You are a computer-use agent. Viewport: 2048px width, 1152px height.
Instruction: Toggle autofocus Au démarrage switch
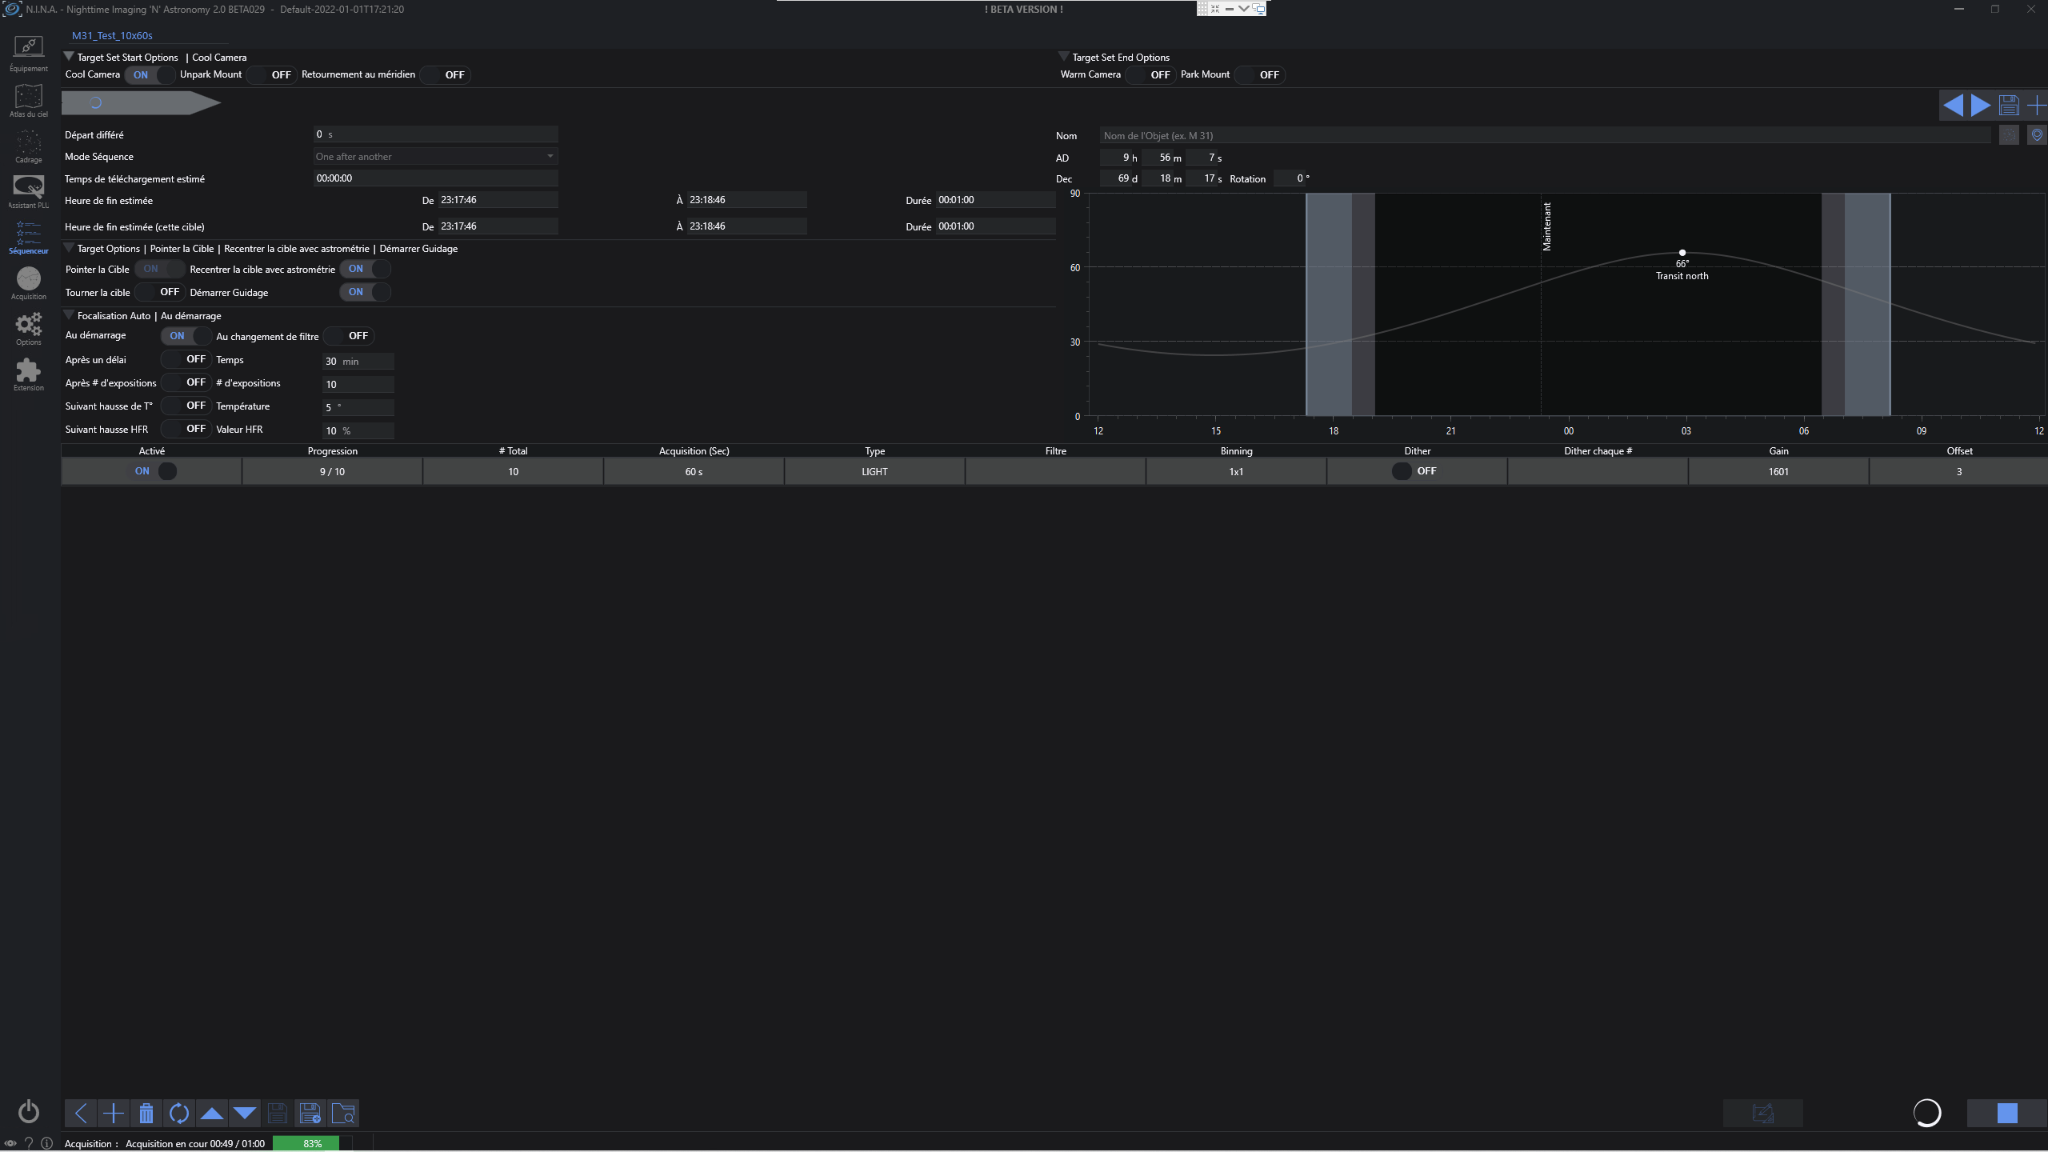tap(186, 336)
